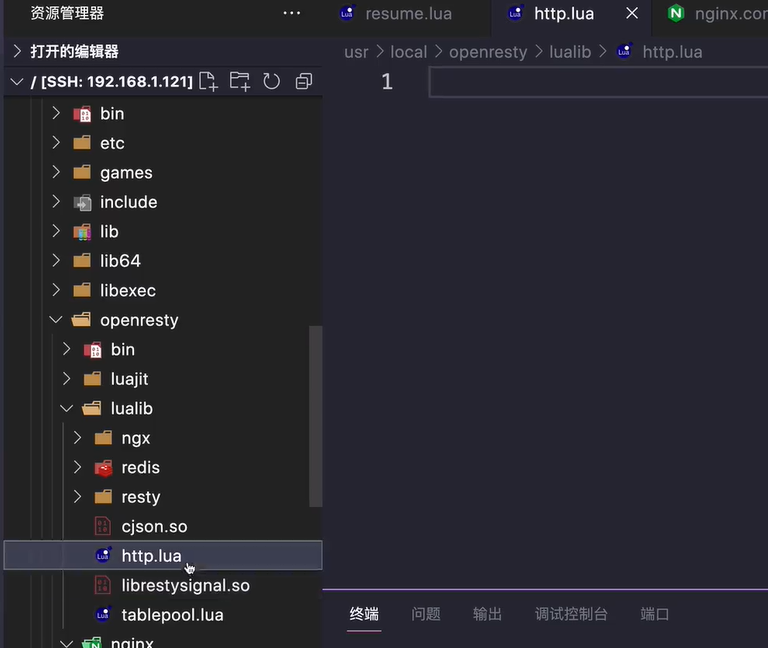
Task: Open the explorer more actions ellipsis menu
Action: (291, 13)
